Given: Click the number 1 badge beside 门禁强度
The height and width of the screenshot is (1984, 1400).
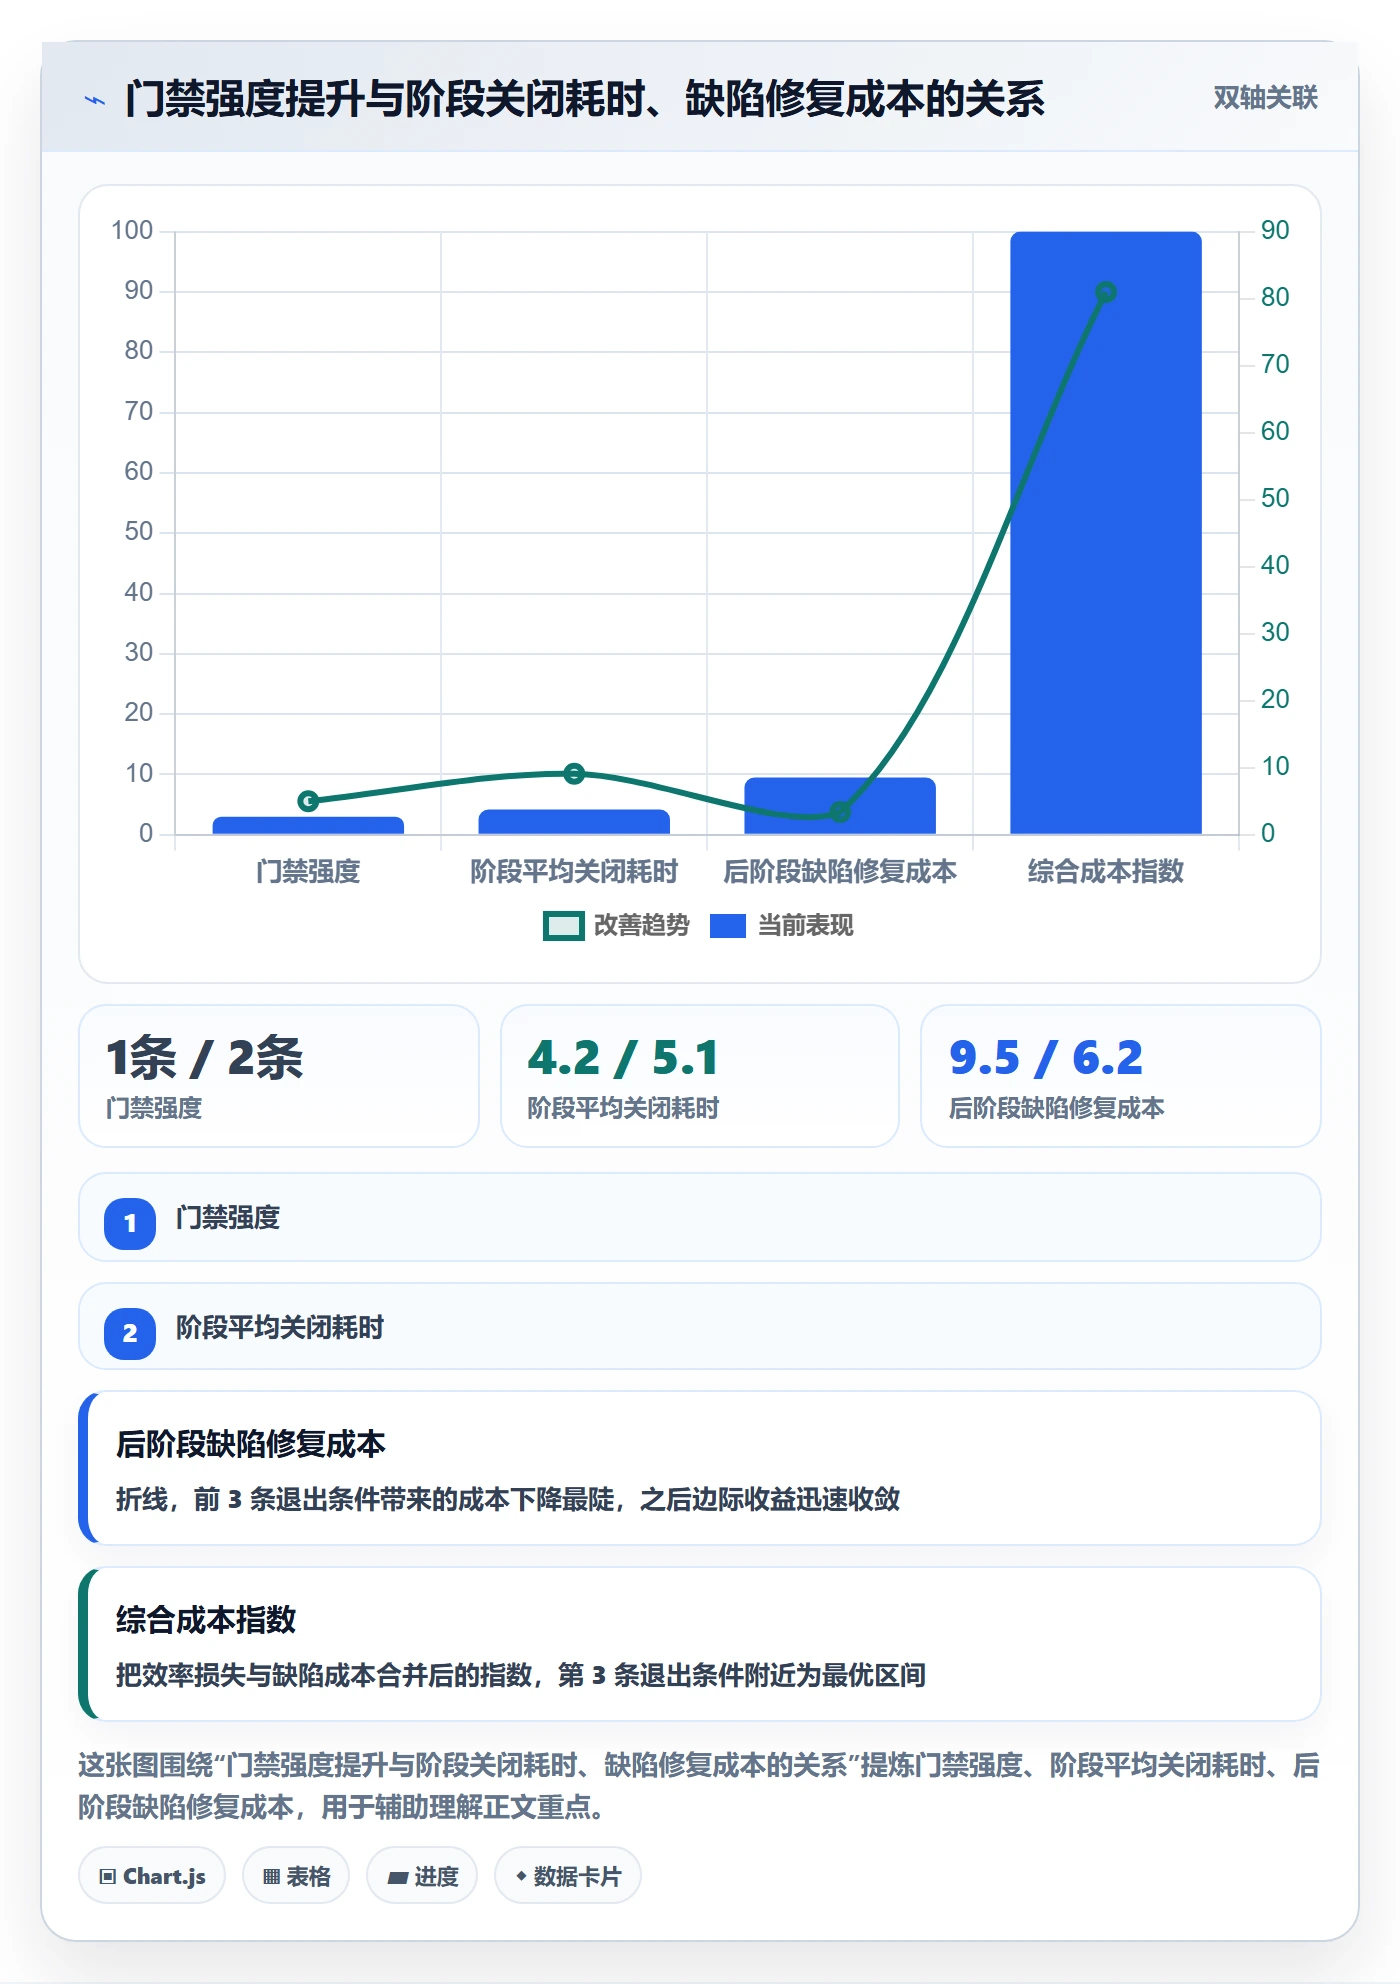Looking at the screenshot, I should [130, 1223].
